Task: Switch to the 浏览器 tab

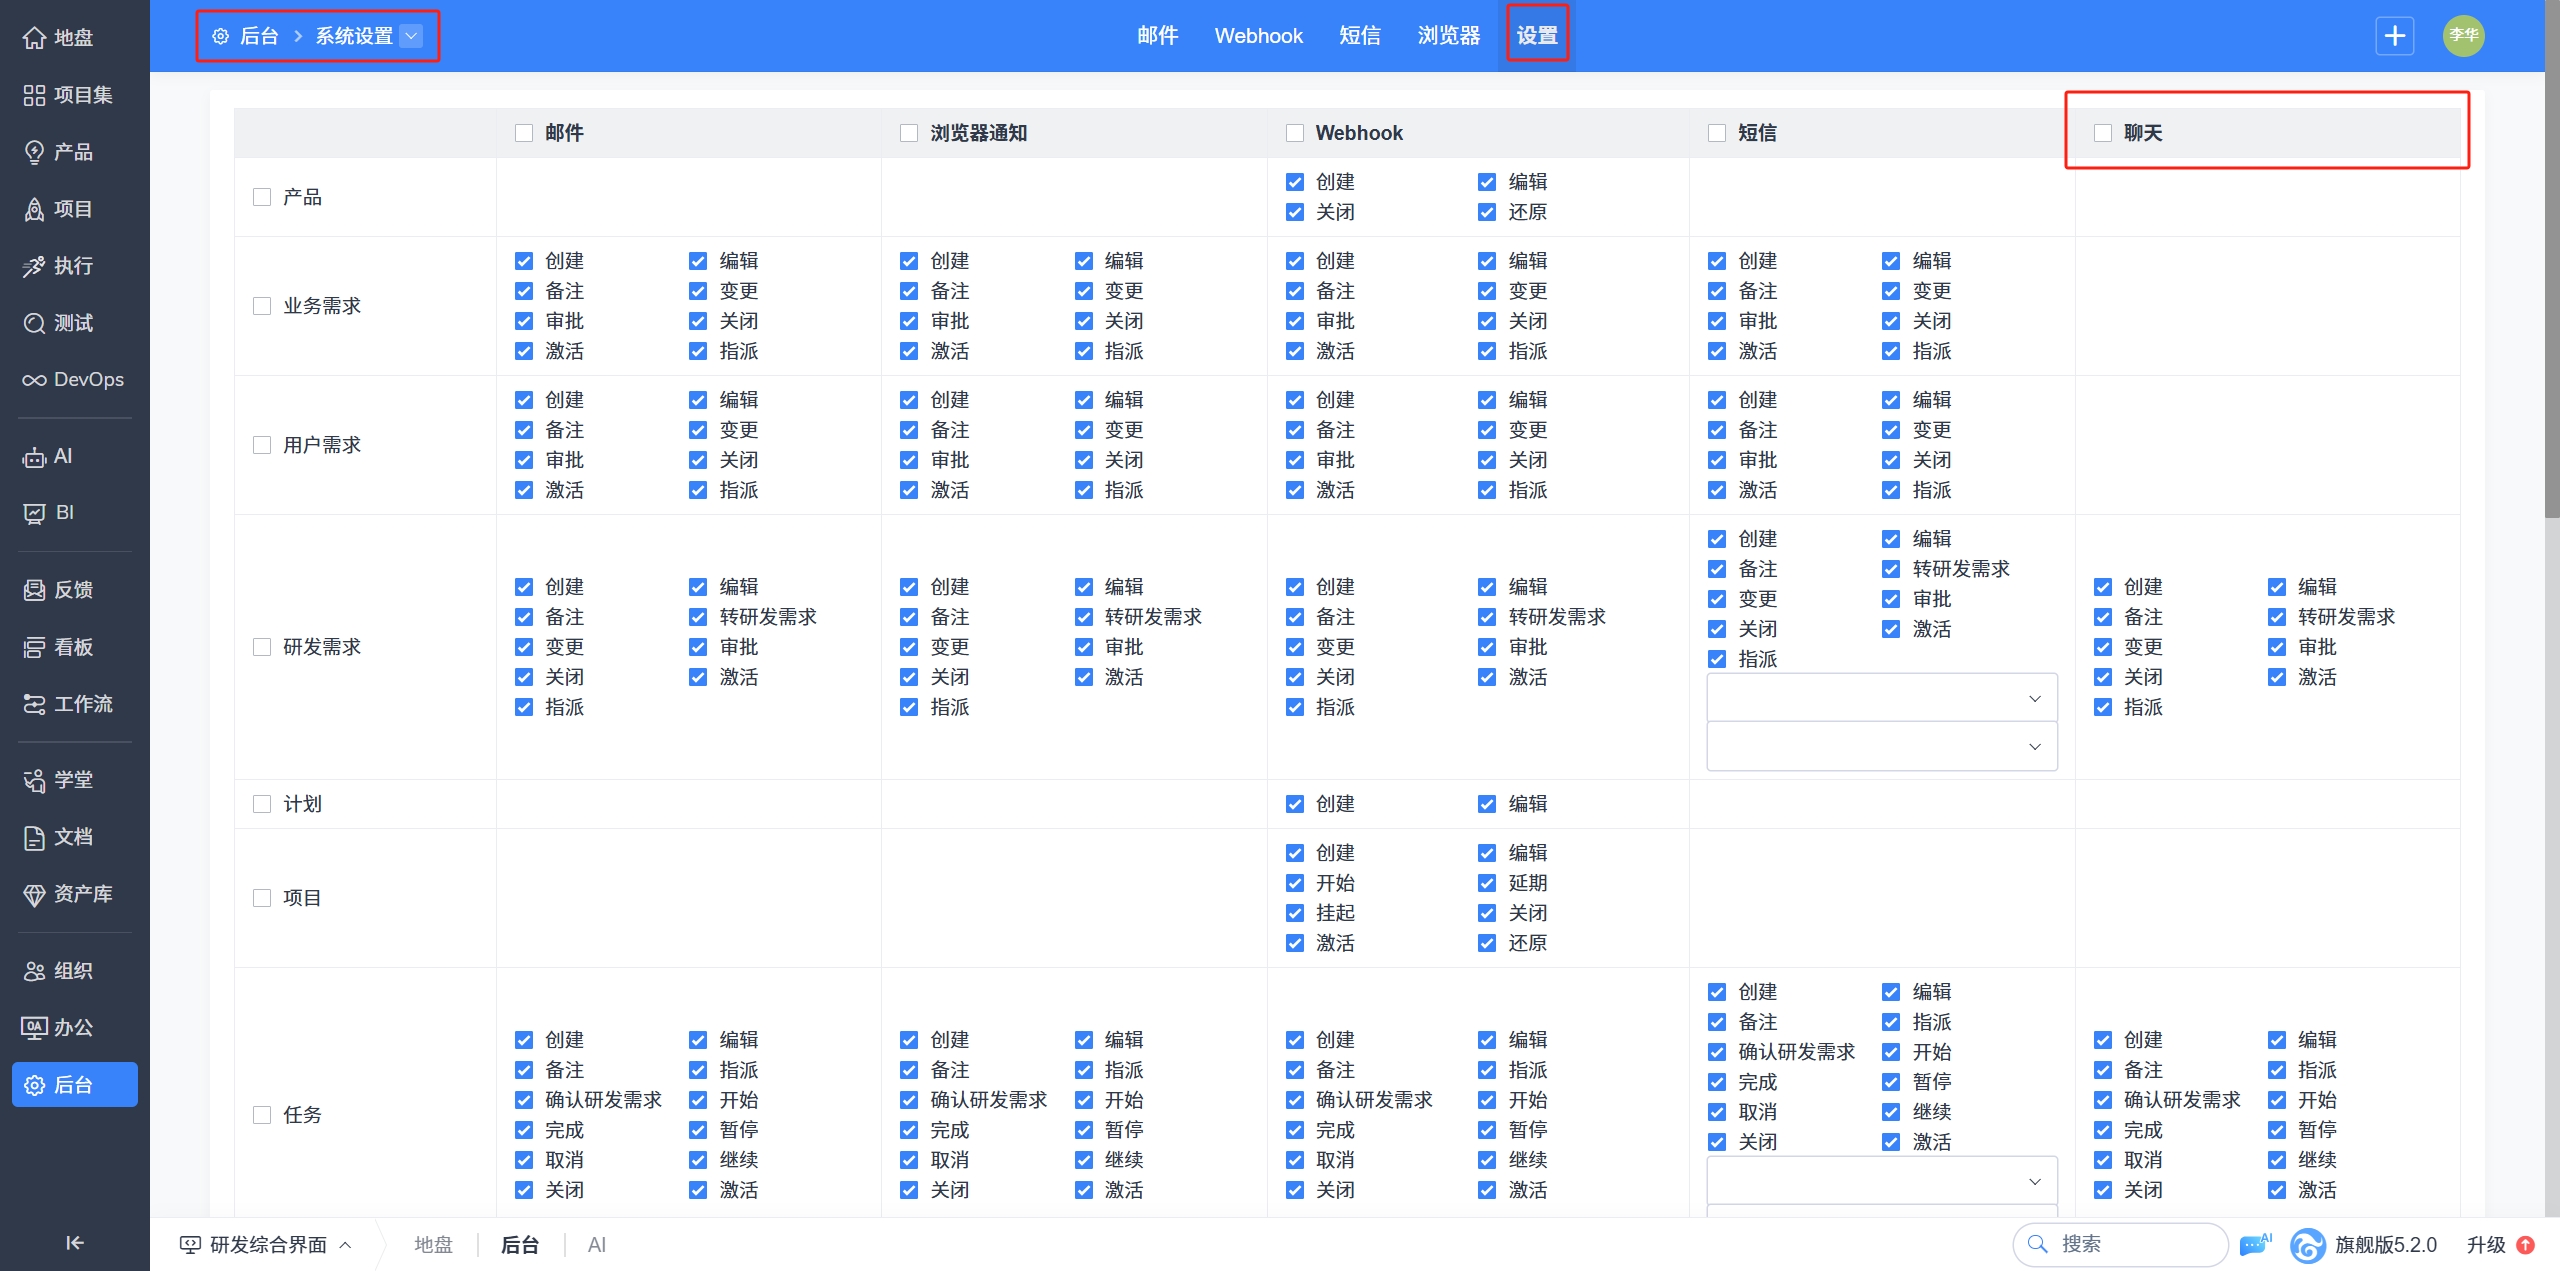Action: [x=1448, y=36]
